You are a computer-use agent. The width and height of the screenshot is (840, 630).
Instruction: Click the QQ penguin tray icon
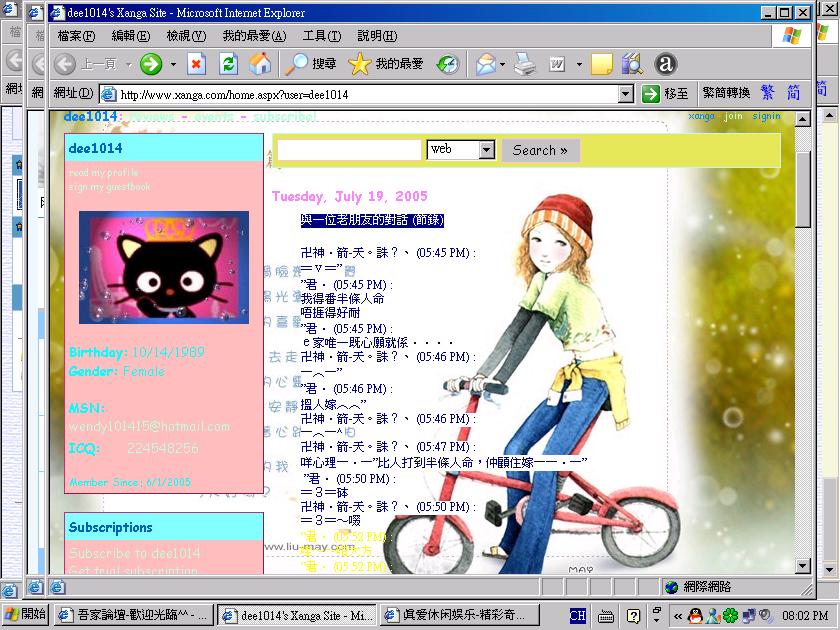(695, 616)
